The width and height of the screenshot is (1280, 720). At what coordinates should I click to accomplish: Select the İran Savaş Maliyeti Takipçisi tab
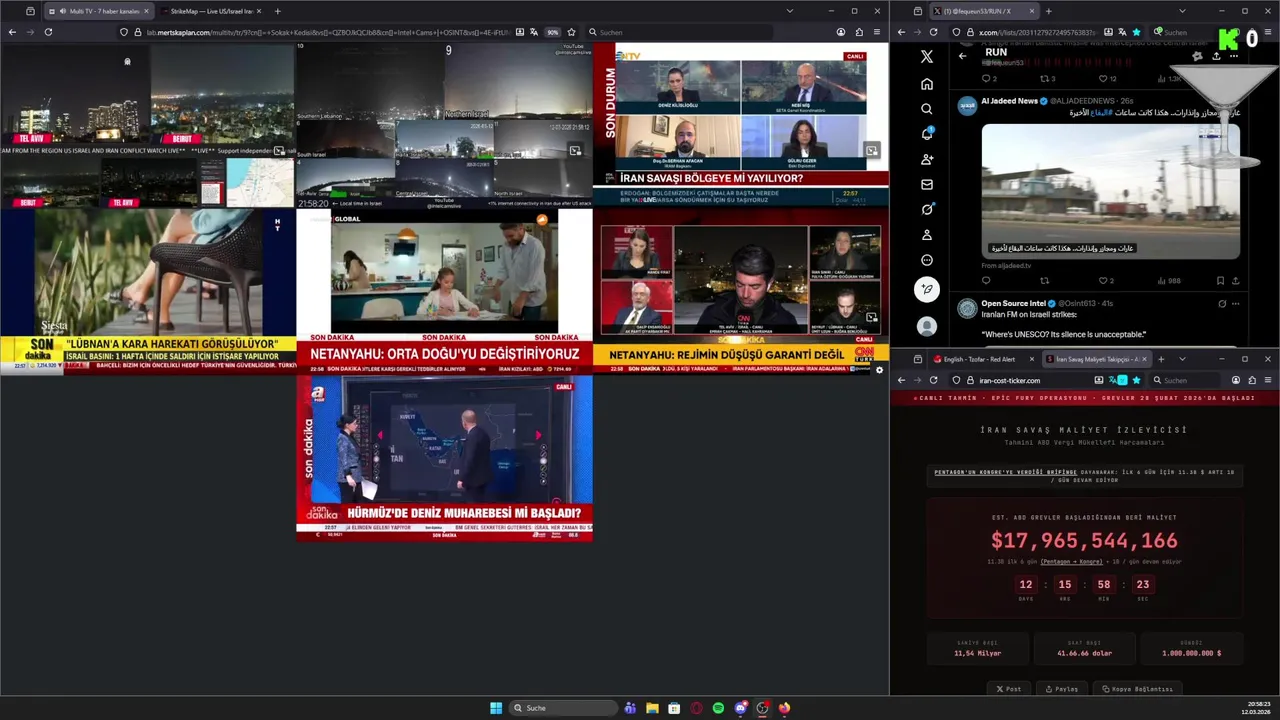(x=1097, y=359)
